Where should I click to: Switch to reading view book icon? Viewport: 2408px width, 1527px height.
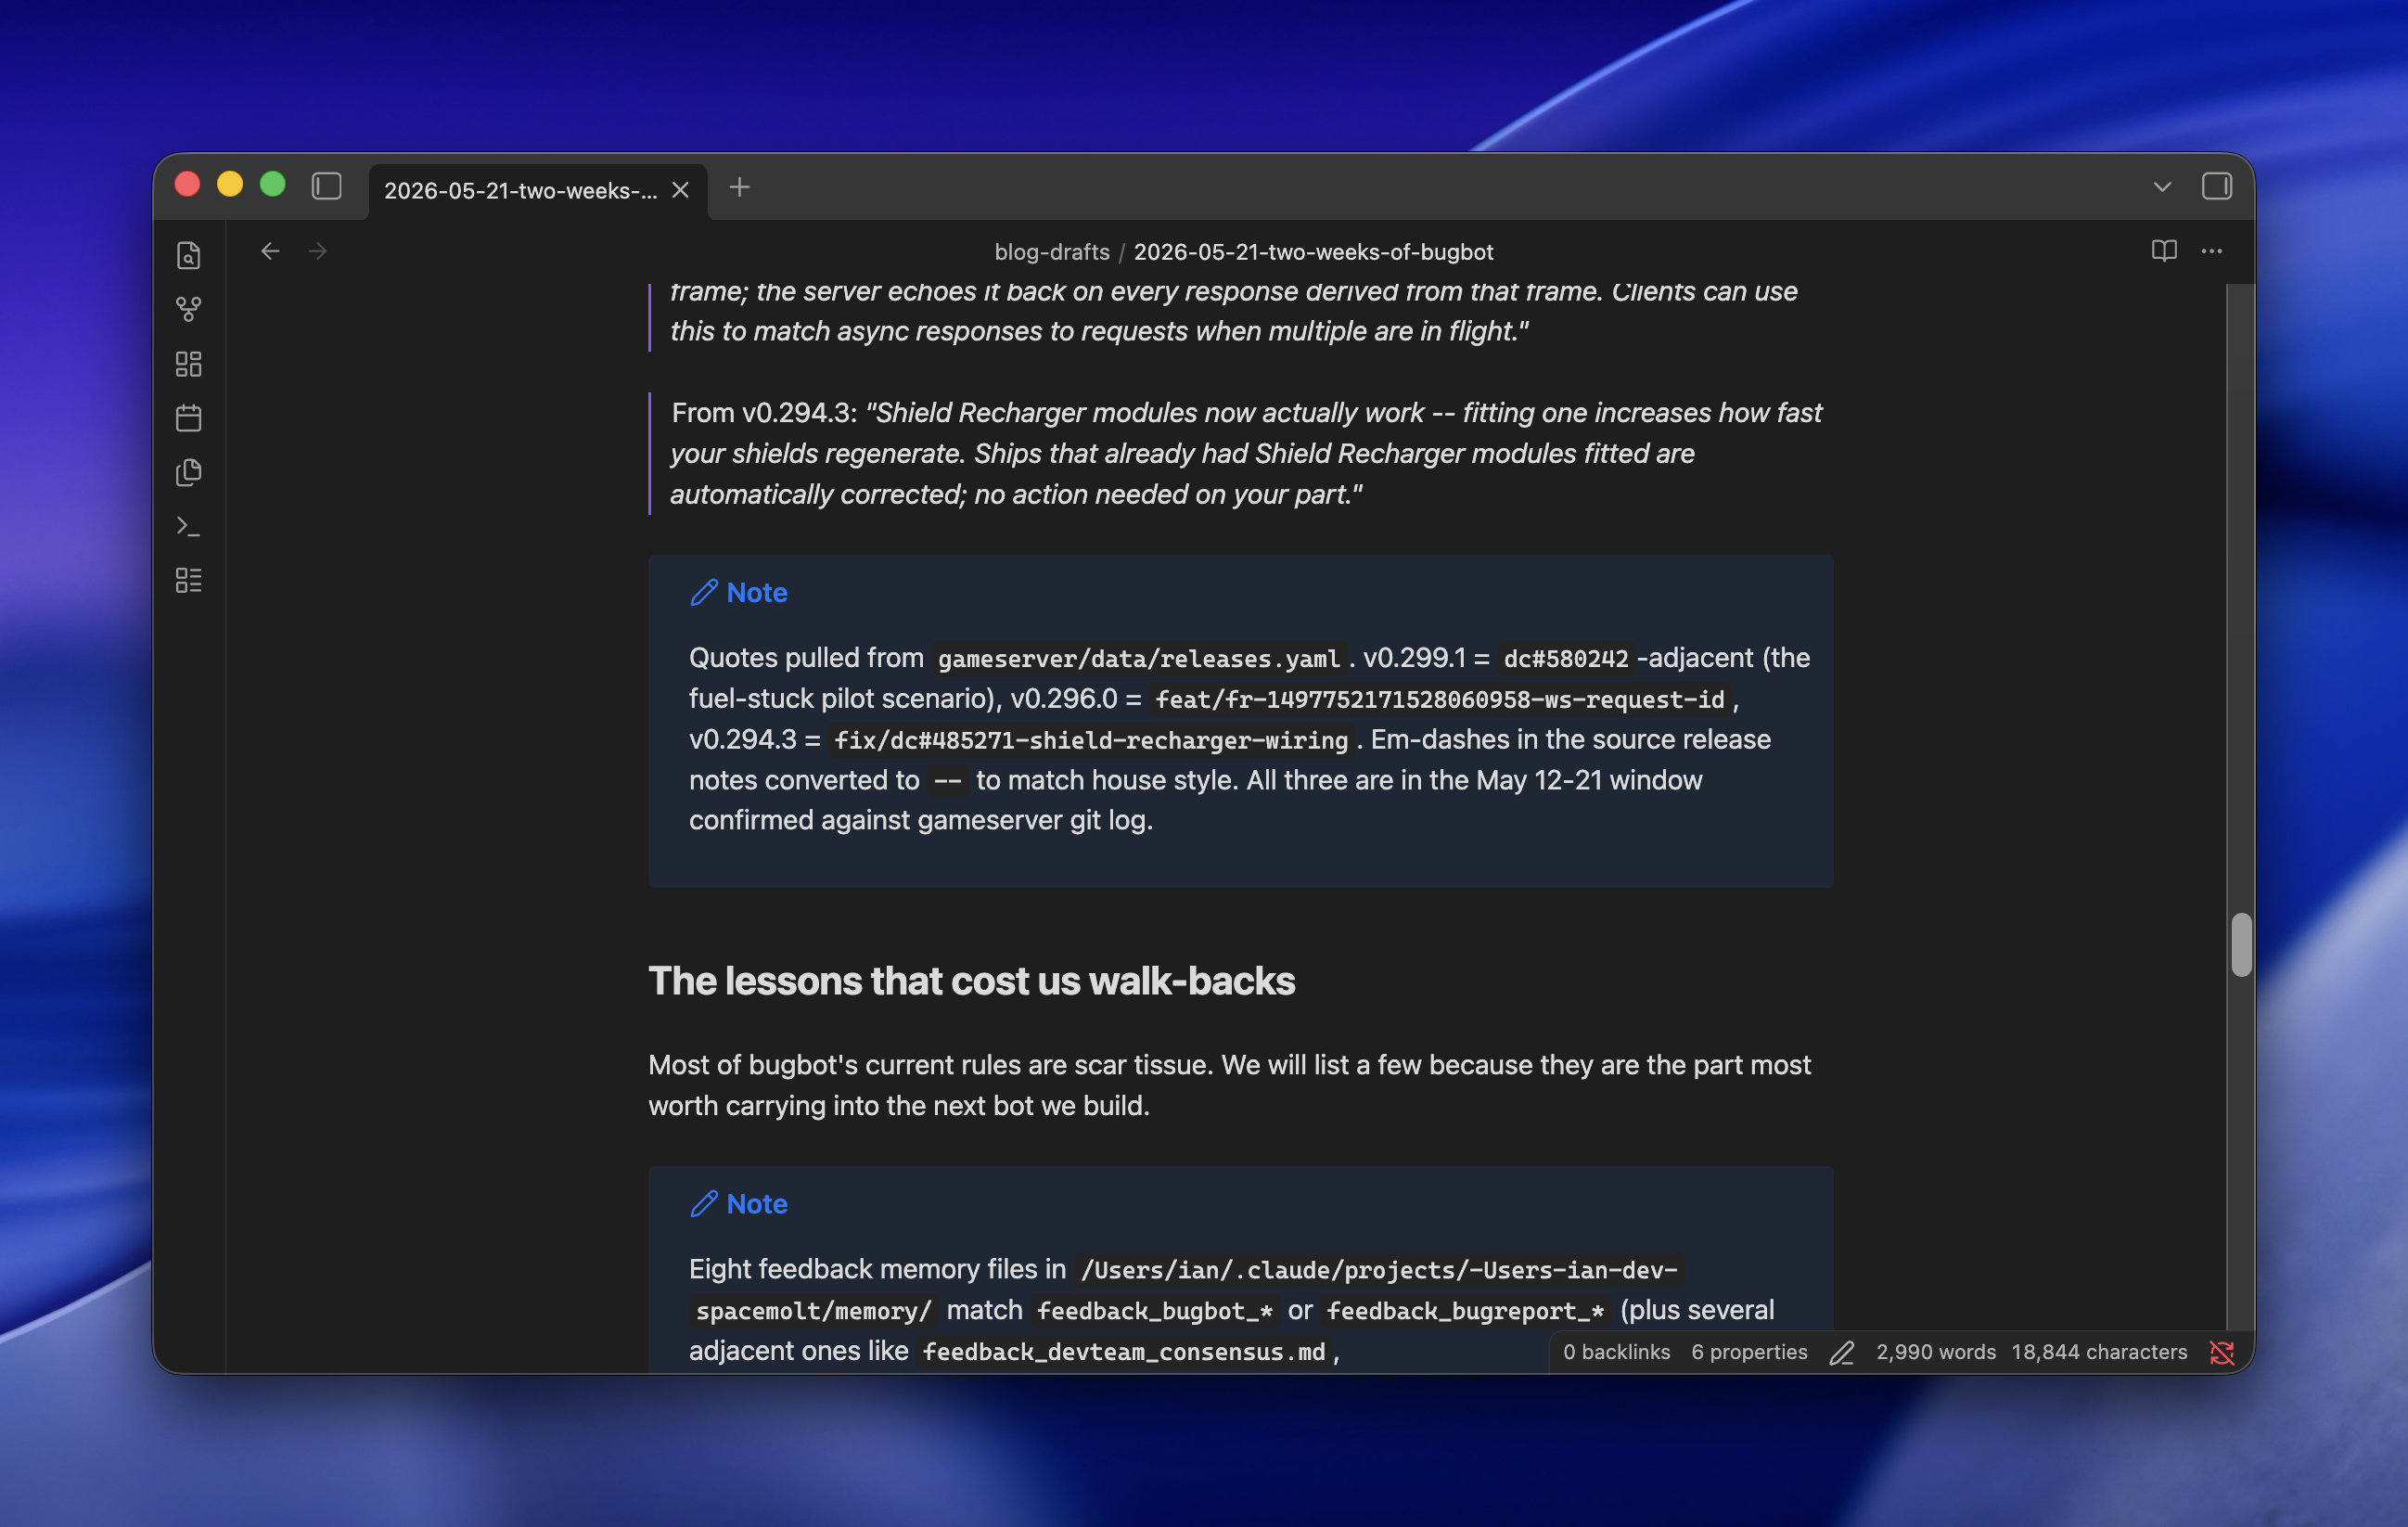(x=2163, y=251)
